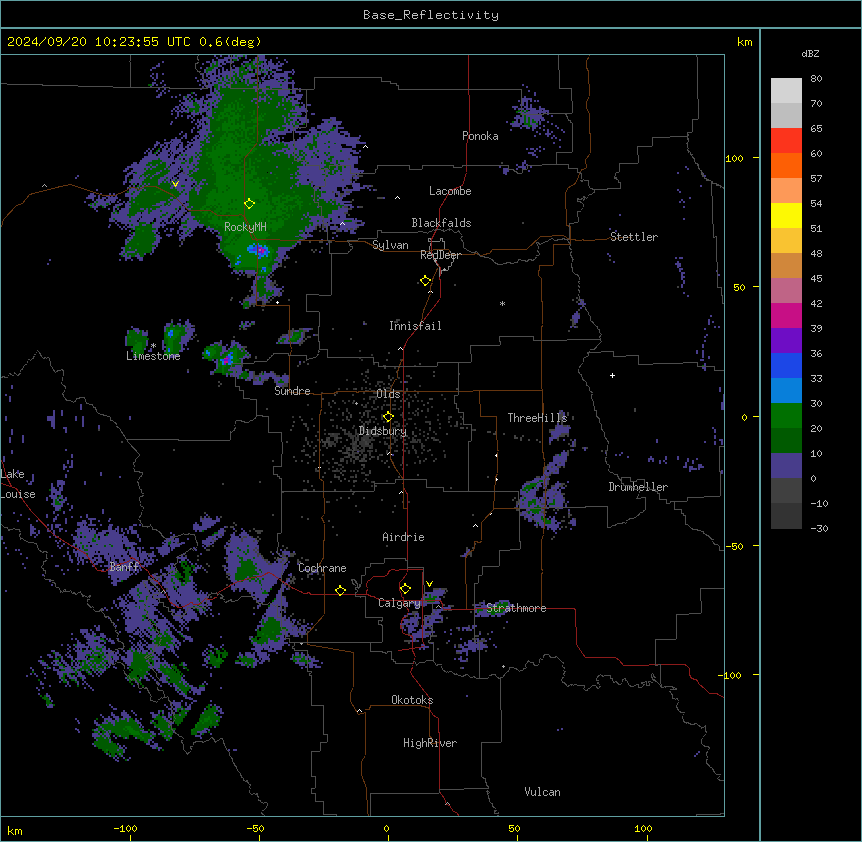
Task: Click the Airdrie city label
Action: 403,537
